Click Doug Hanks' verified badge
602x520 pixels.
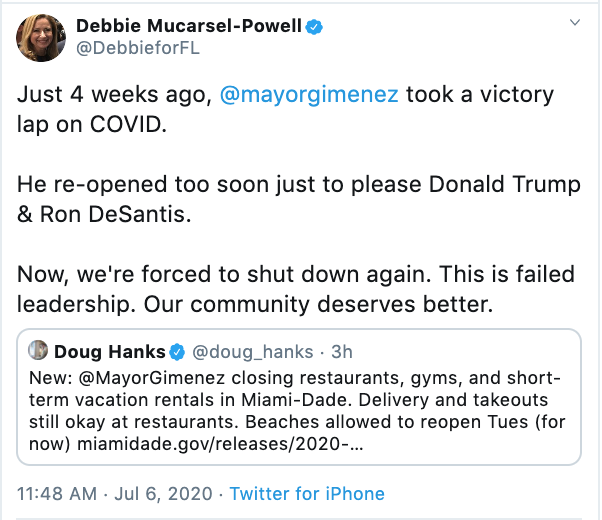click(x=177, y=352)
